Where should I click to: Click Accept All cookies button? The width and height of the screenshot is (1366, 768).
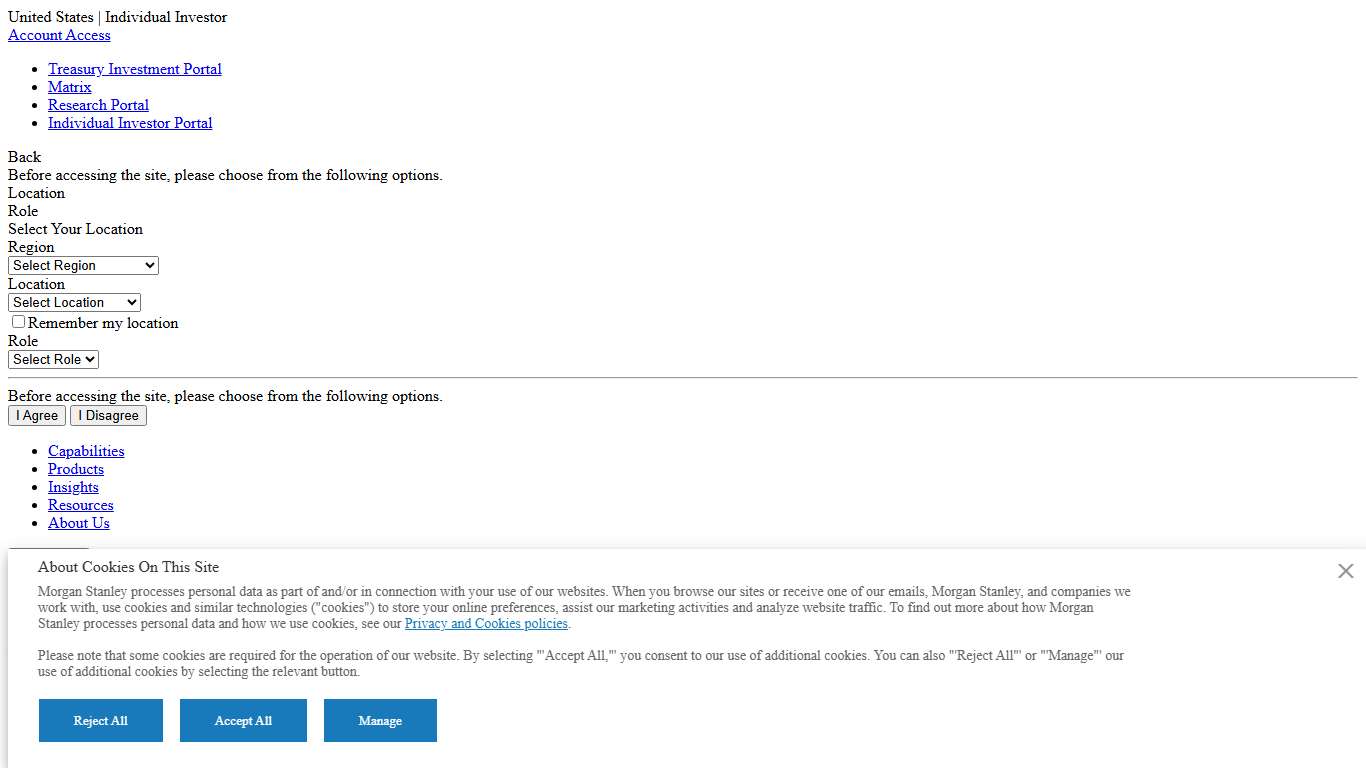(x=243, y=721)
